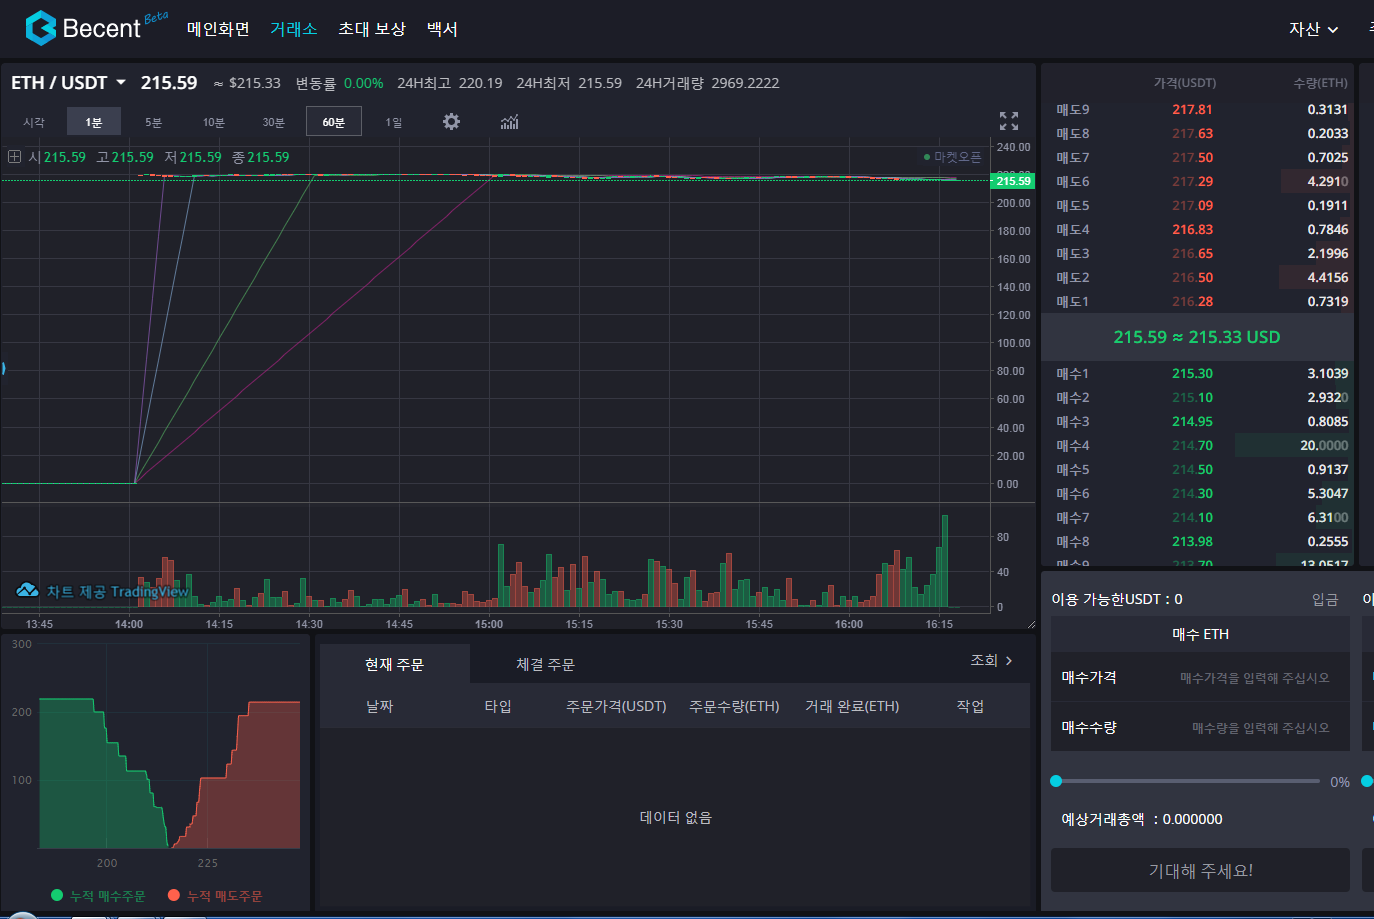Select the 시각 chart interval
The image size is (1374, 919).
(x=34, y=122)
